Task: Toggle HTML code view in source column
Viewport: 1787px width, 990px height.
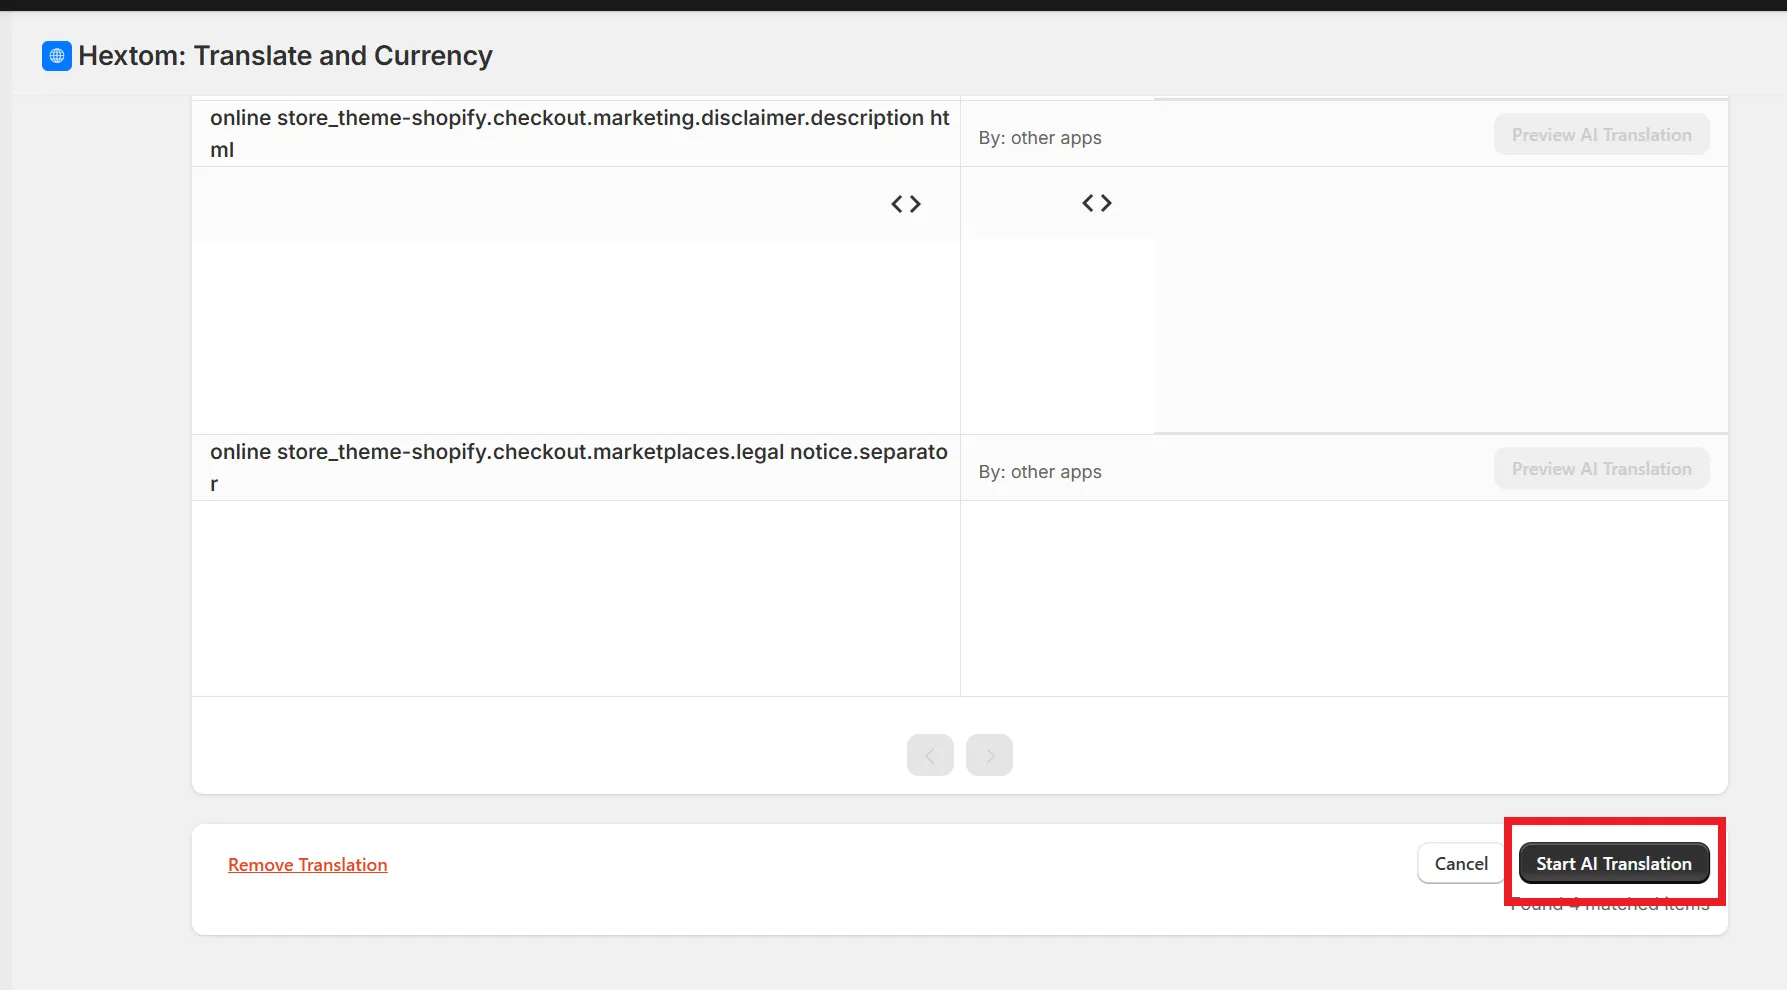Action: click(x=906, y=204)
